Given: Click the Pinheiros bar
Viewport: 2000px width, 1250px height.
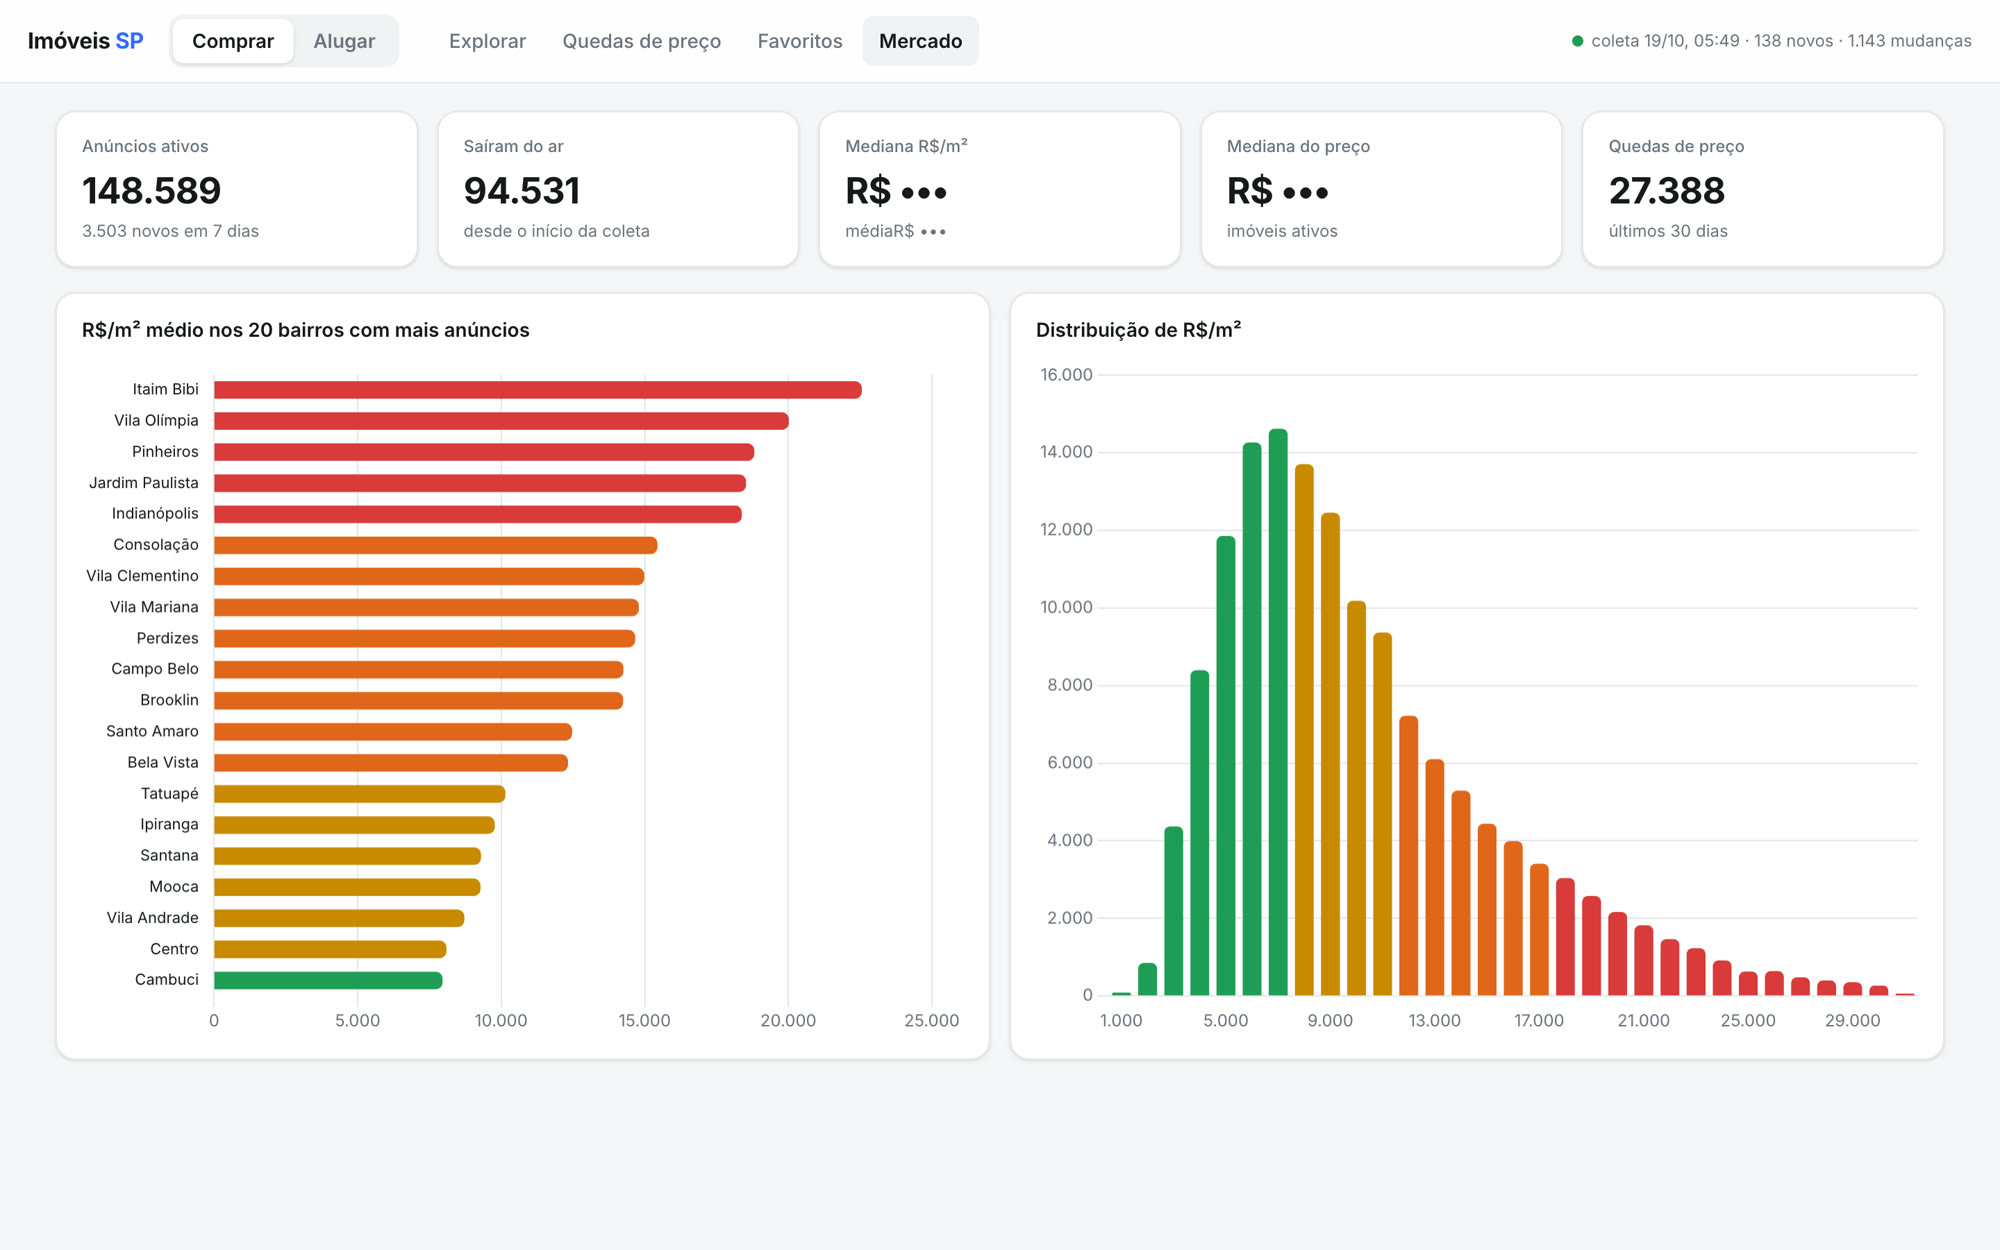Looking at the screenshot, I should click(484, 452).
